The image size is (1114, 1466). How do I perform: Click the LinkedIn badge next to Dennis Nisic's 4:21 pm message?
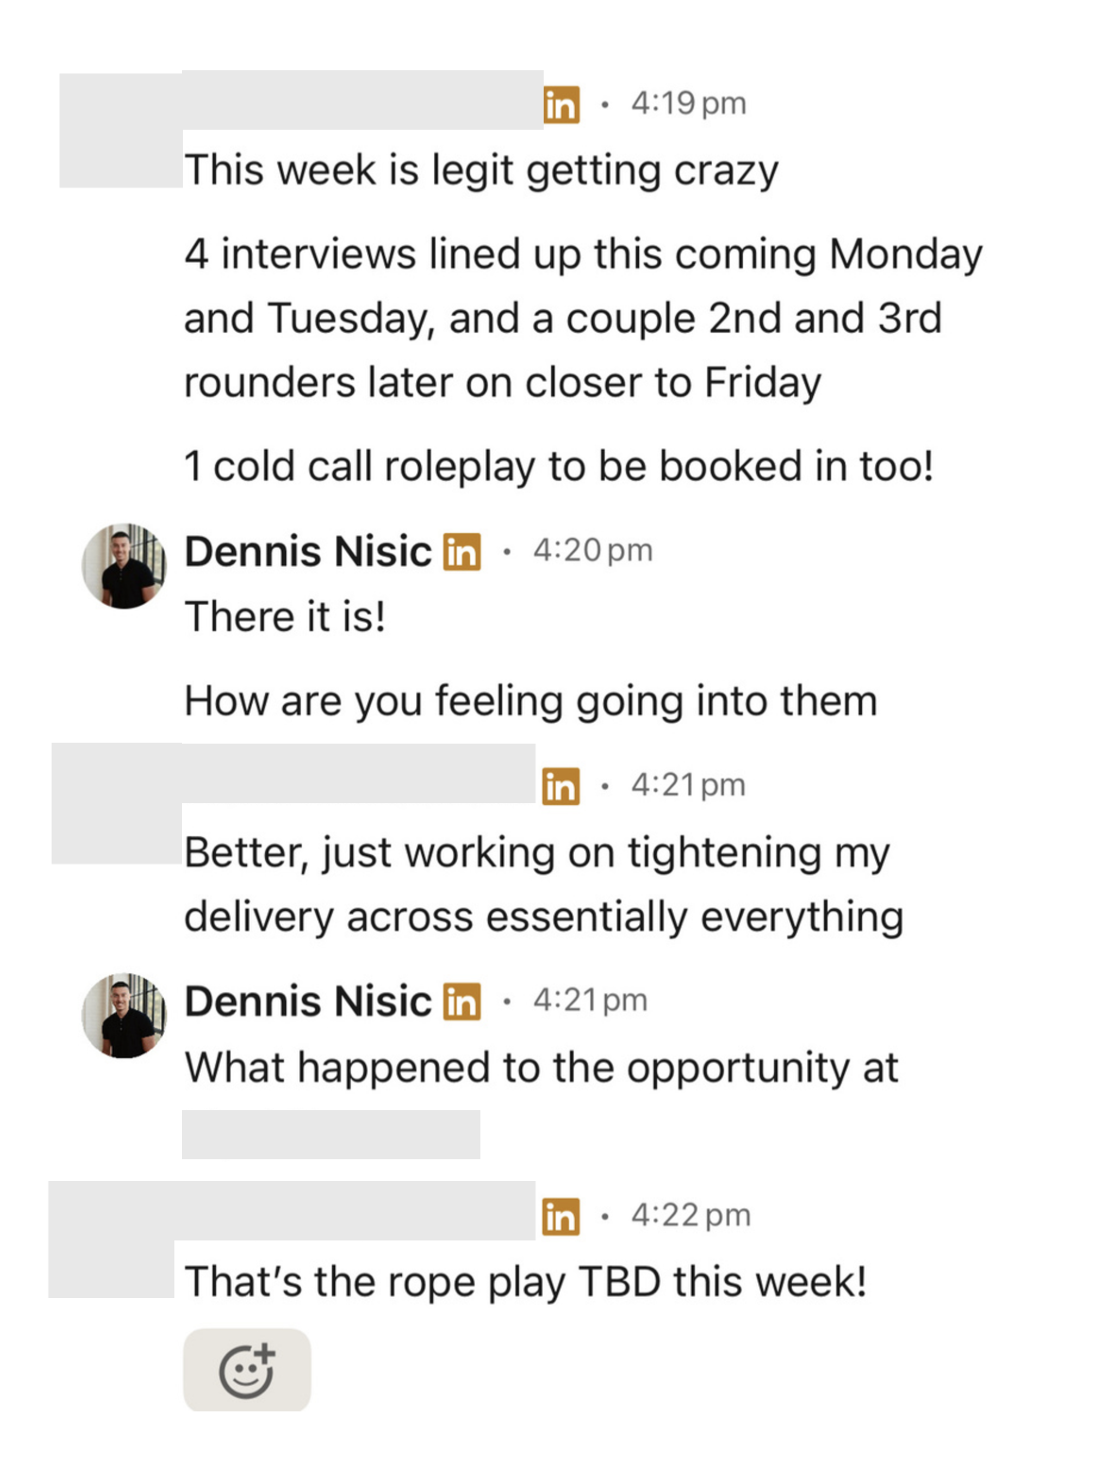(x=460, y=1001)
